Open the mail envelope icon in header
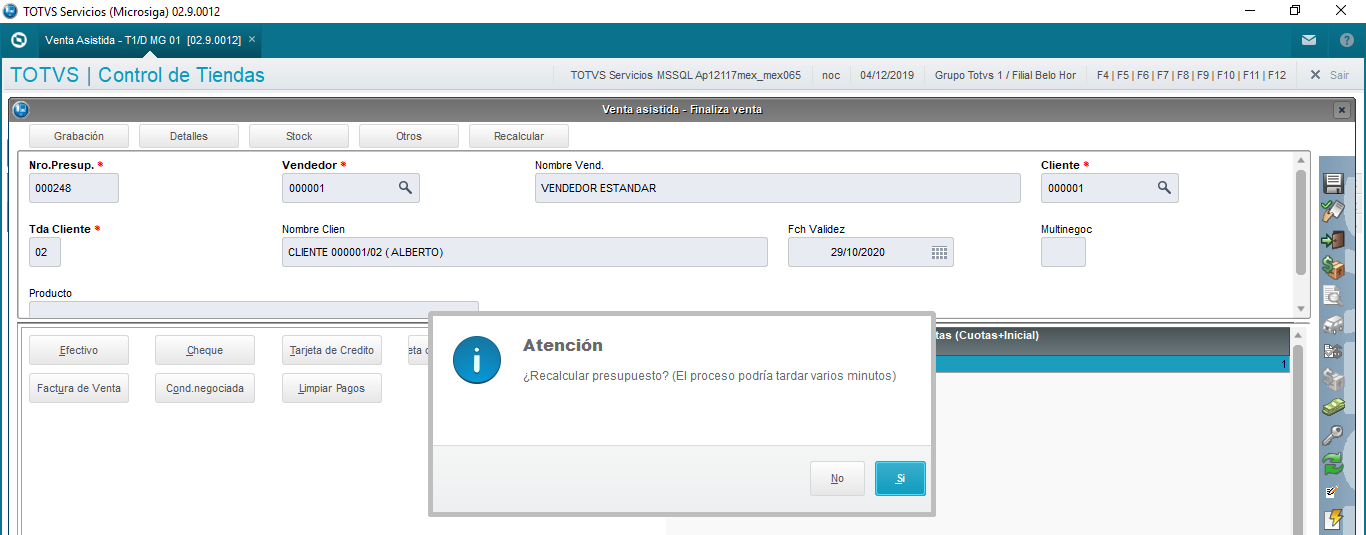 point(1309,41)
